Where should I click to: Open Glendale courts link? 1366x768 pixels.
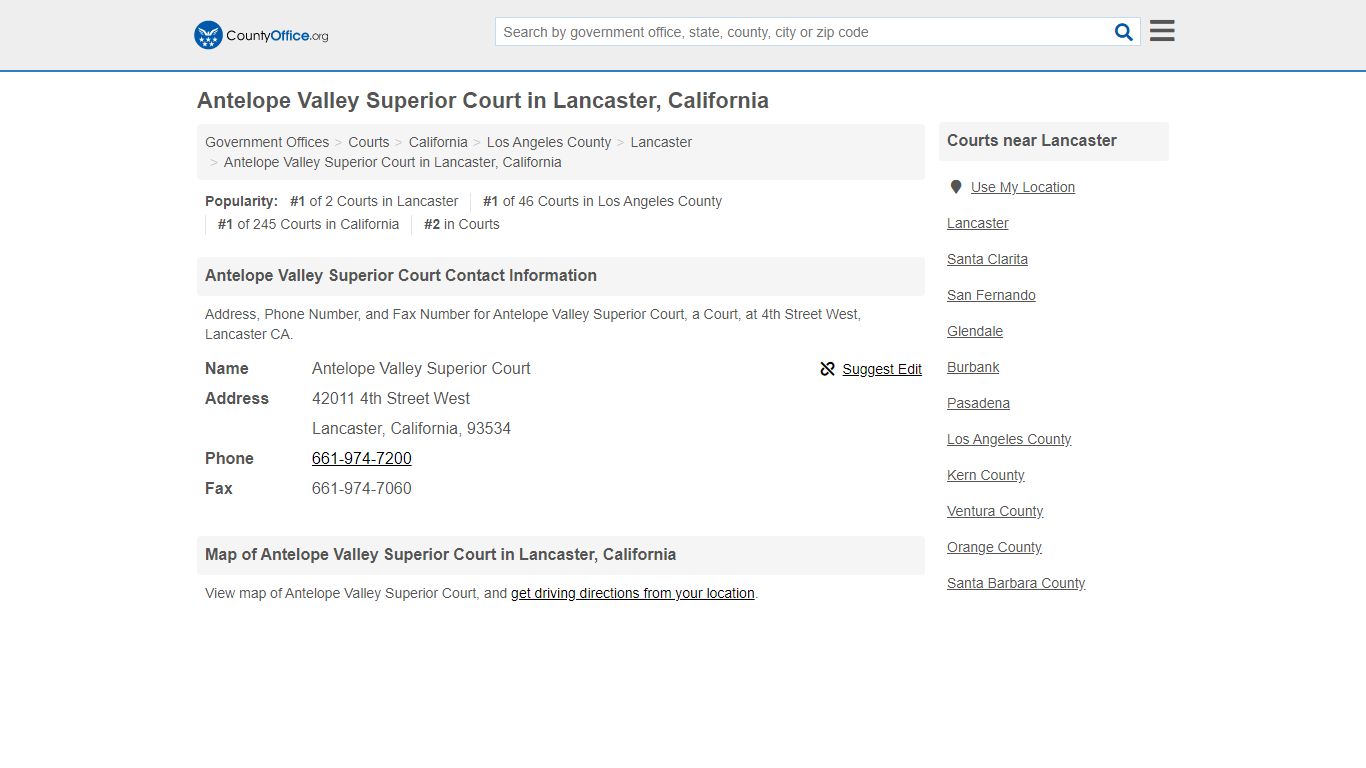(x=975, y=331)
